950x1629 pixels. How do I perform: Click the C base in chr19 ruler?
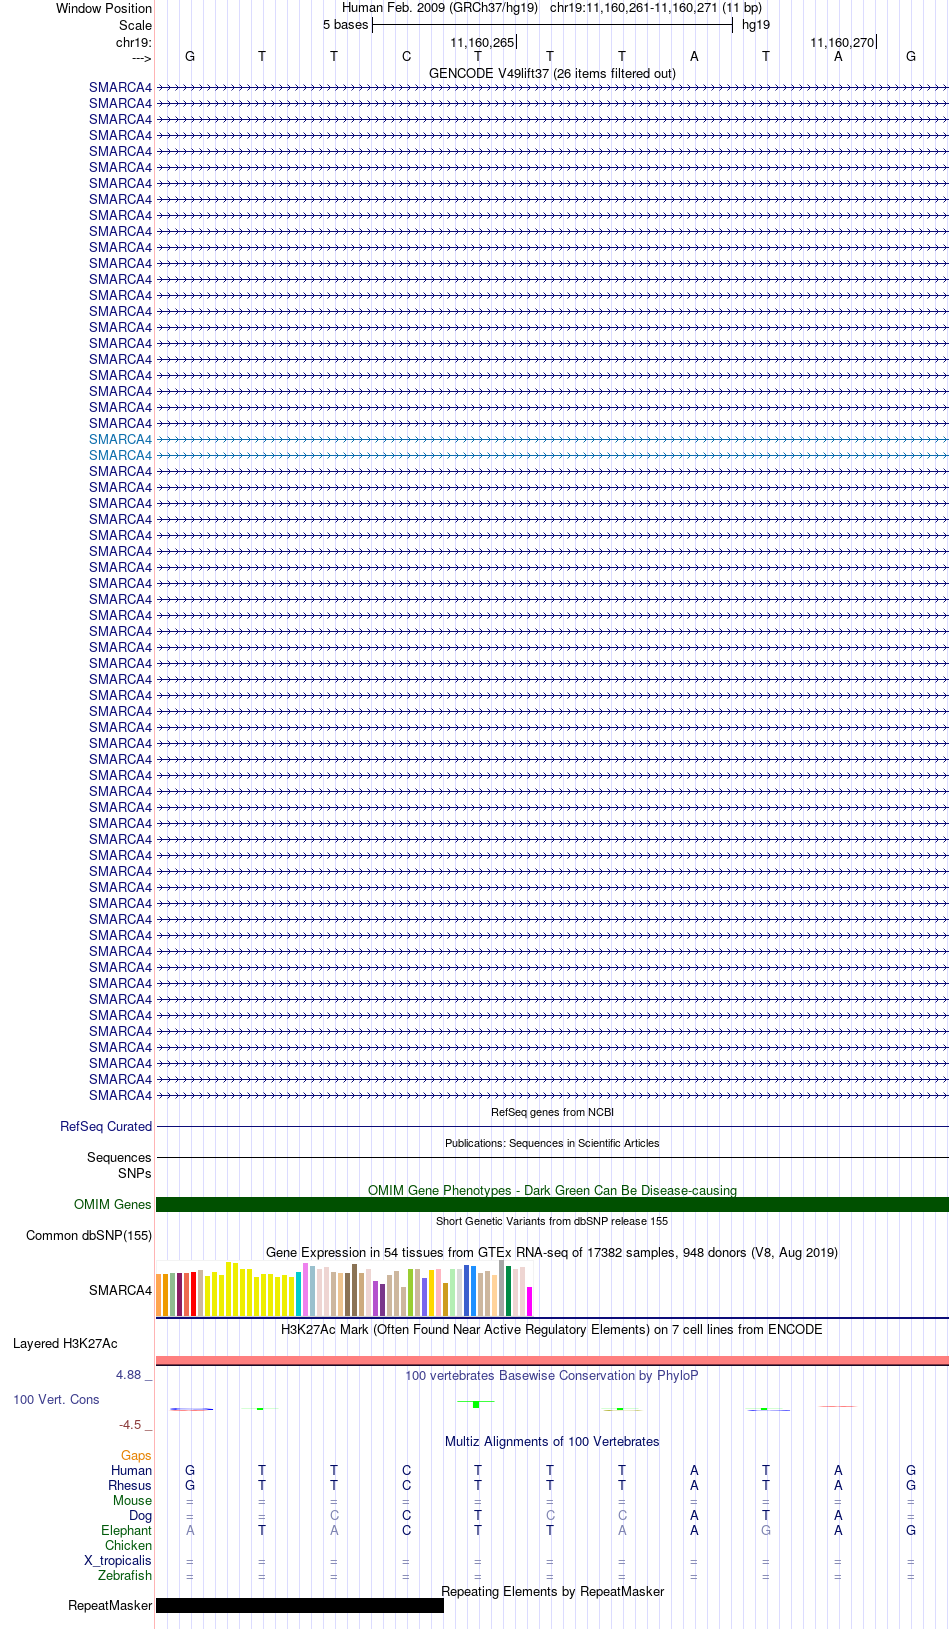pos(406,56)
